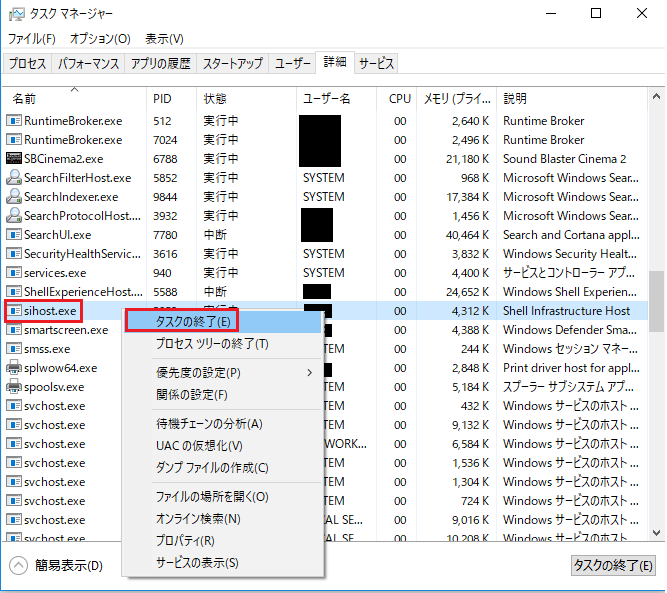
Task: Sort by the CPU column header
Action: [396, 99]
